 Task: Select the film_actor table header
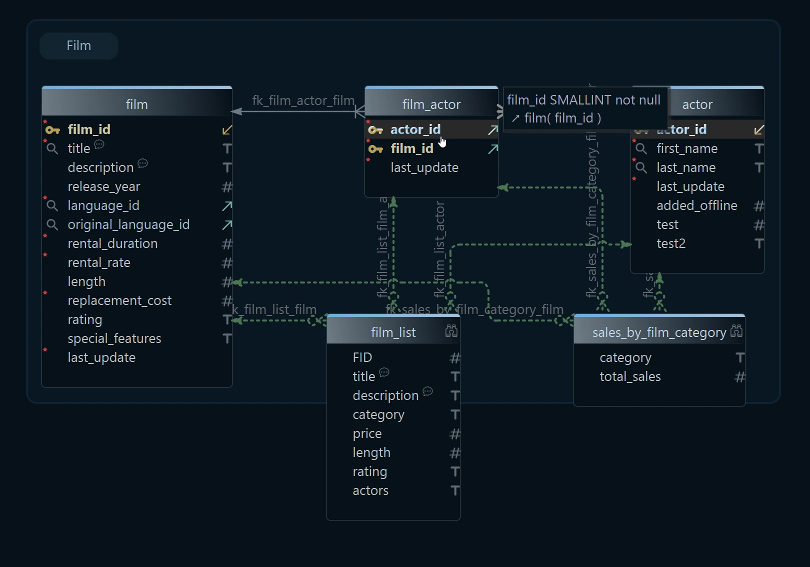tap(431, 102)
